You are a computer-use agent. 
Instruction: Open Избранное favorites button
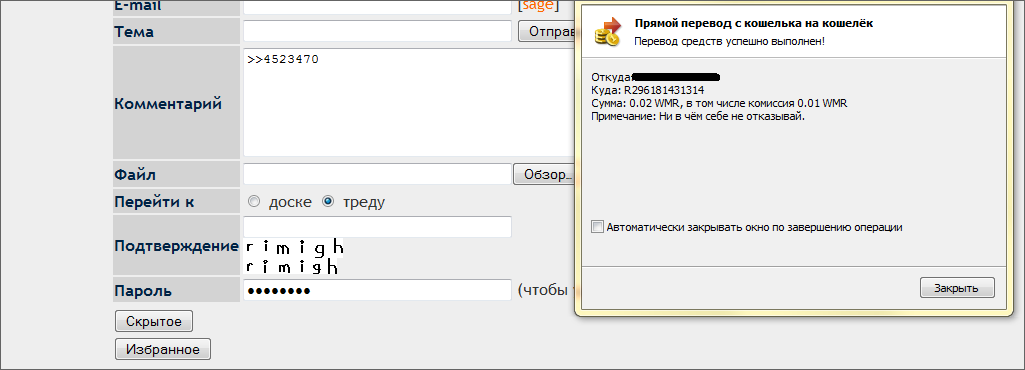163,349
